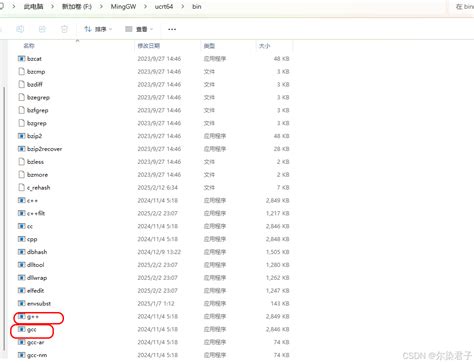
Task: Sort by the 名称 column header
Action: [29, 46]
